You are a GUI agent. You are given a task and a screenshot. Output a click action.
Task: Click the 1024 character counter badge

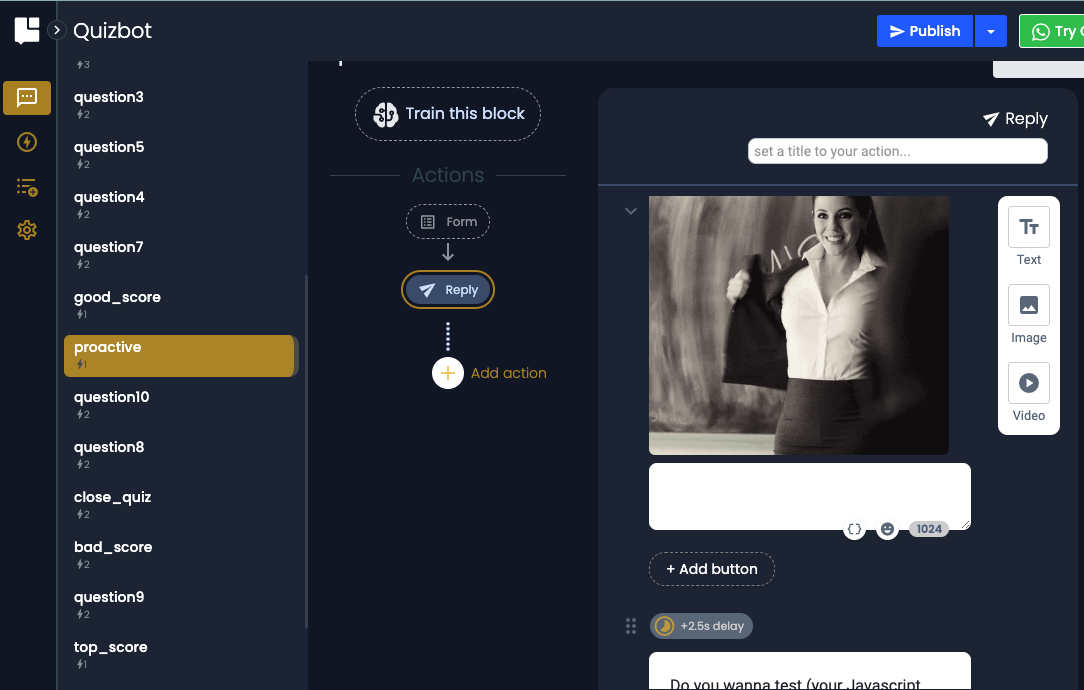[x=929, y=529]
